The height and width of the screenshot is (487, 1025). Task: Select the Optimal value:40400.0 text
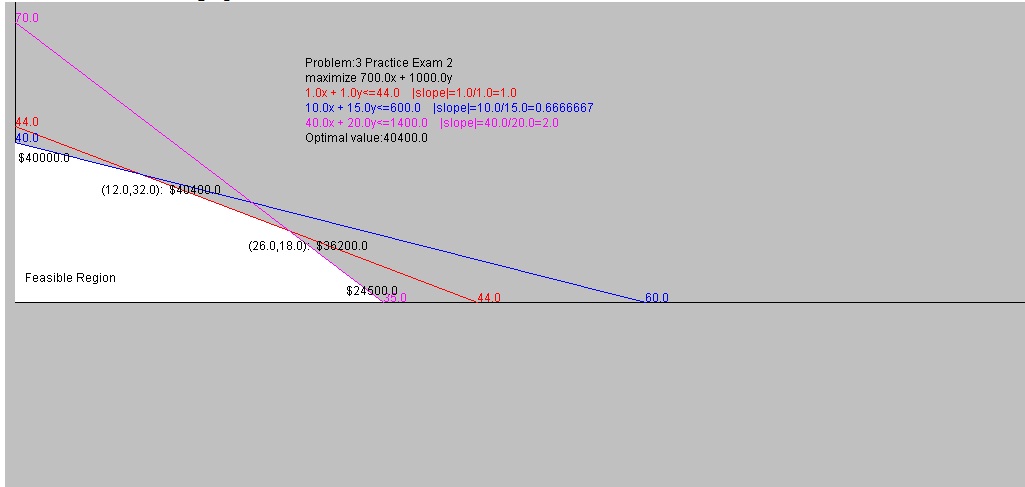[x=366, y=138]
